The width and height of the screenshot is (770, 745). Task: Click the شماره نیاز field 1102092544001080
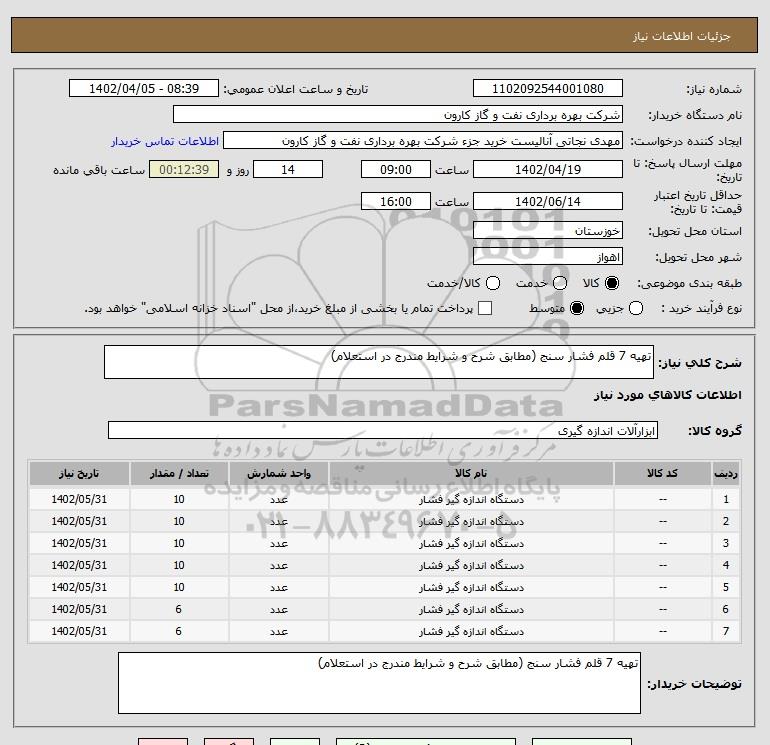[548, 89]
